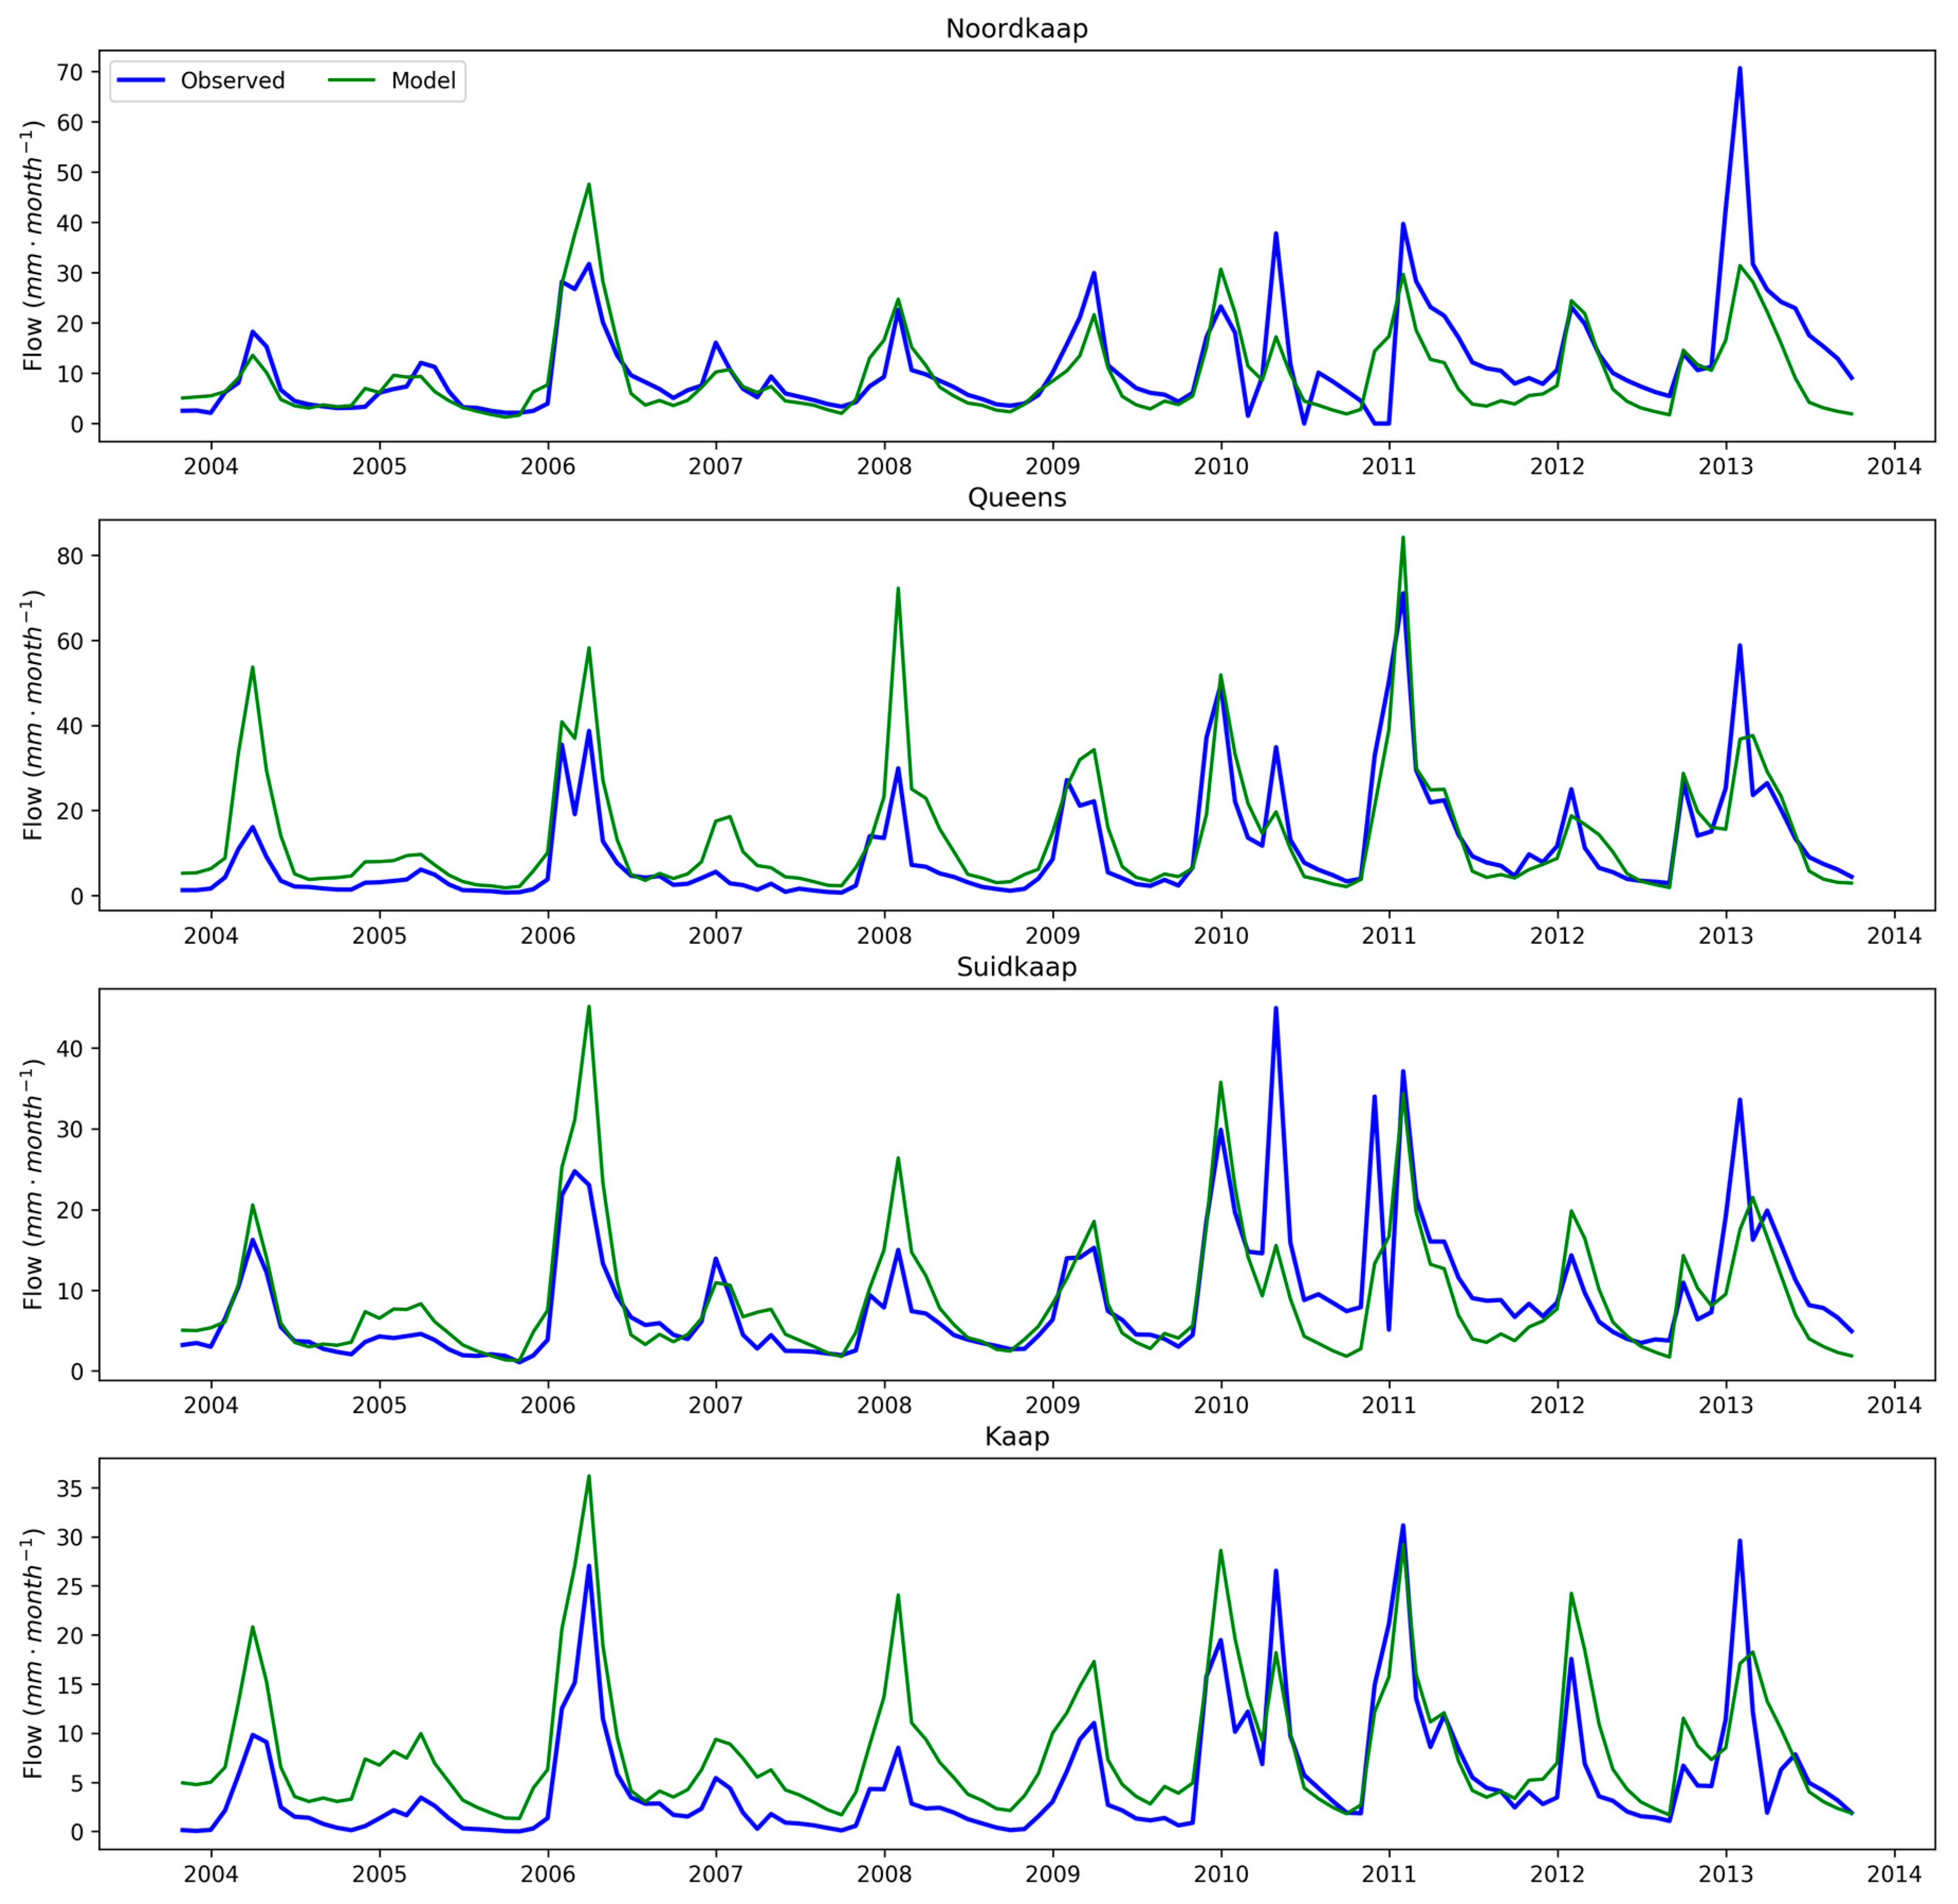Click Suidkaap's 2006 green model peak
The width and height of the screenshot is (1958, 1904).
pos(589,1007)
